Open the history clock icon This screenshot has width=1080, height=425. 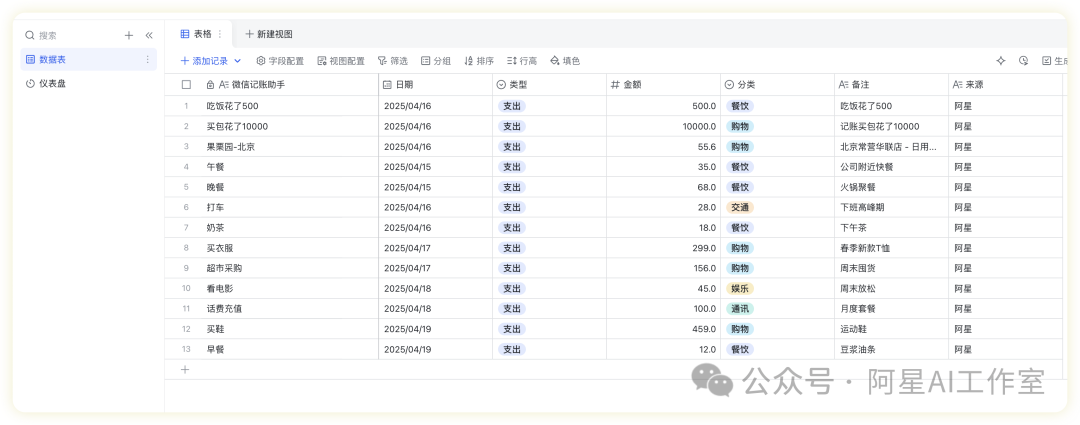[1023, 61]
